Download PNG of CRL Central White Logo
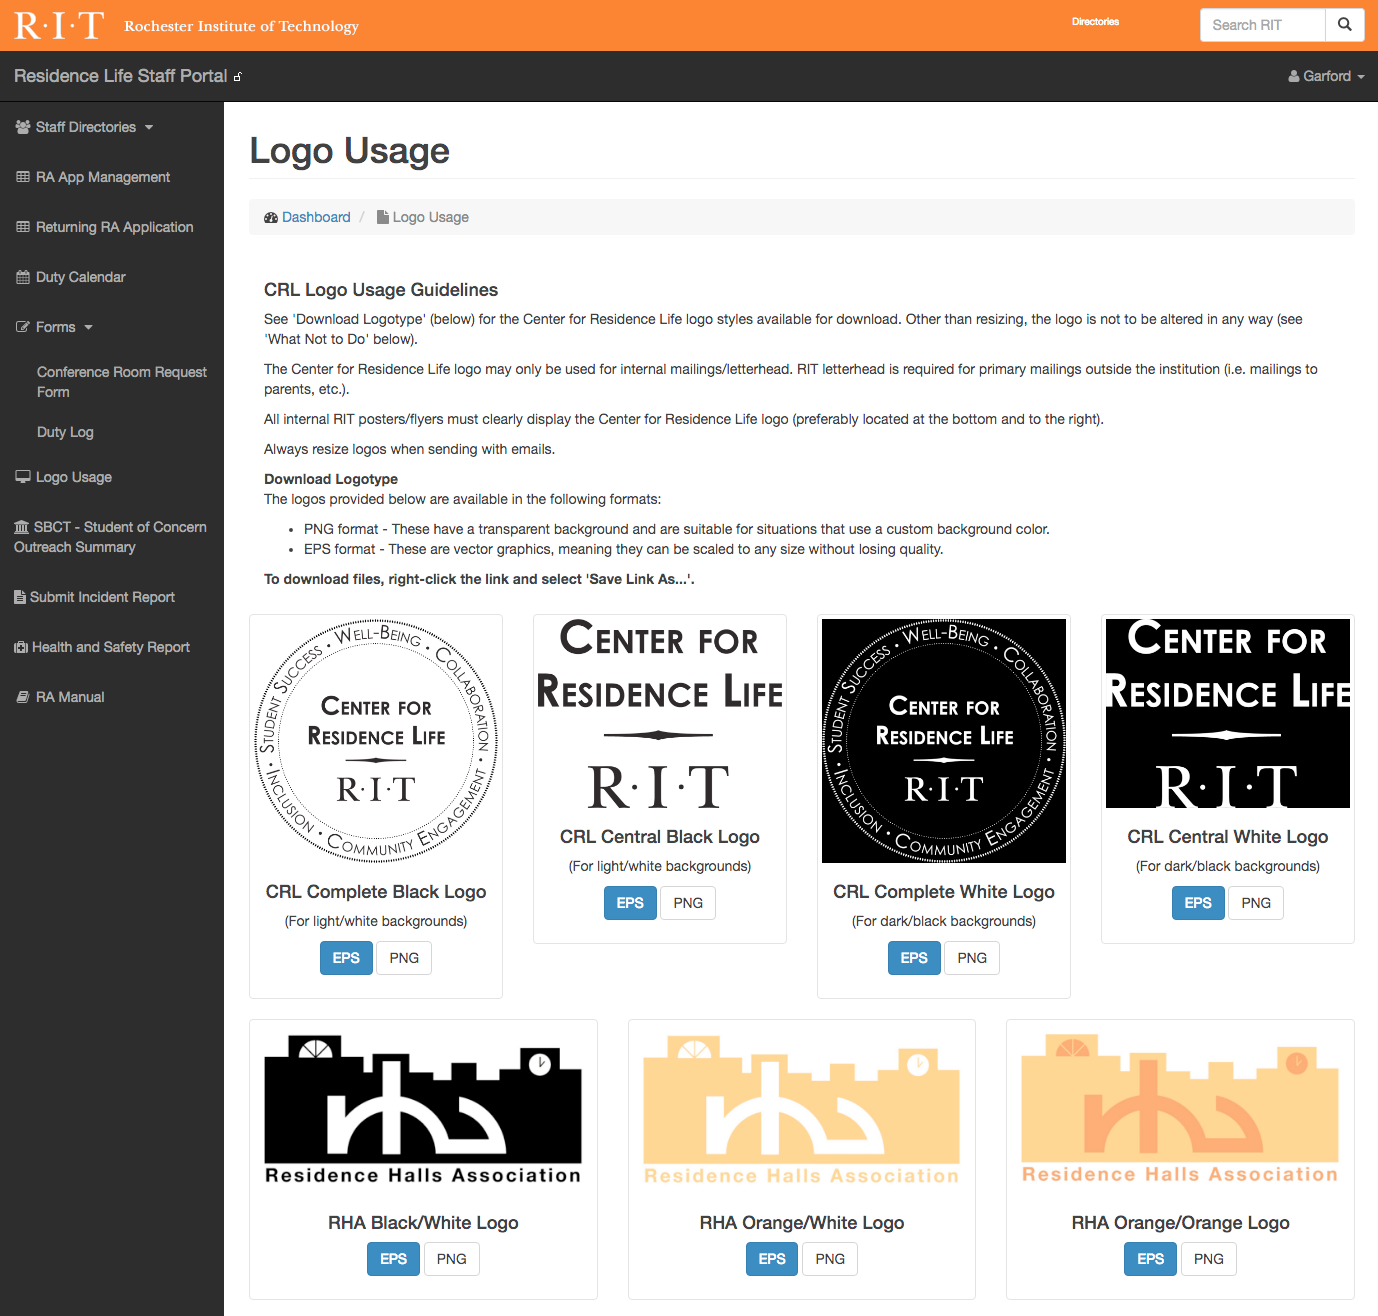Image resolution: width=1378 pixels, height=1316 pixels. (1256, 903)
